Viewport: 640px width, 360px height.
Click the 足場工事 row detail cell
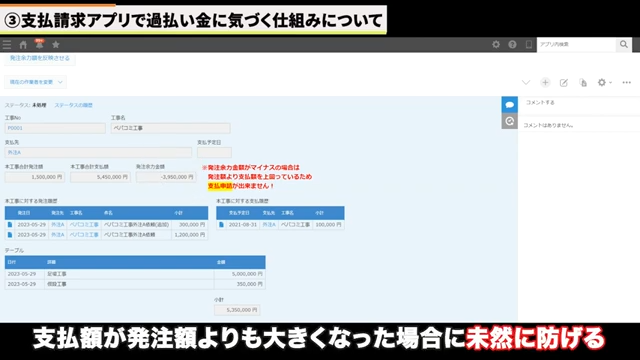[129, 274]
